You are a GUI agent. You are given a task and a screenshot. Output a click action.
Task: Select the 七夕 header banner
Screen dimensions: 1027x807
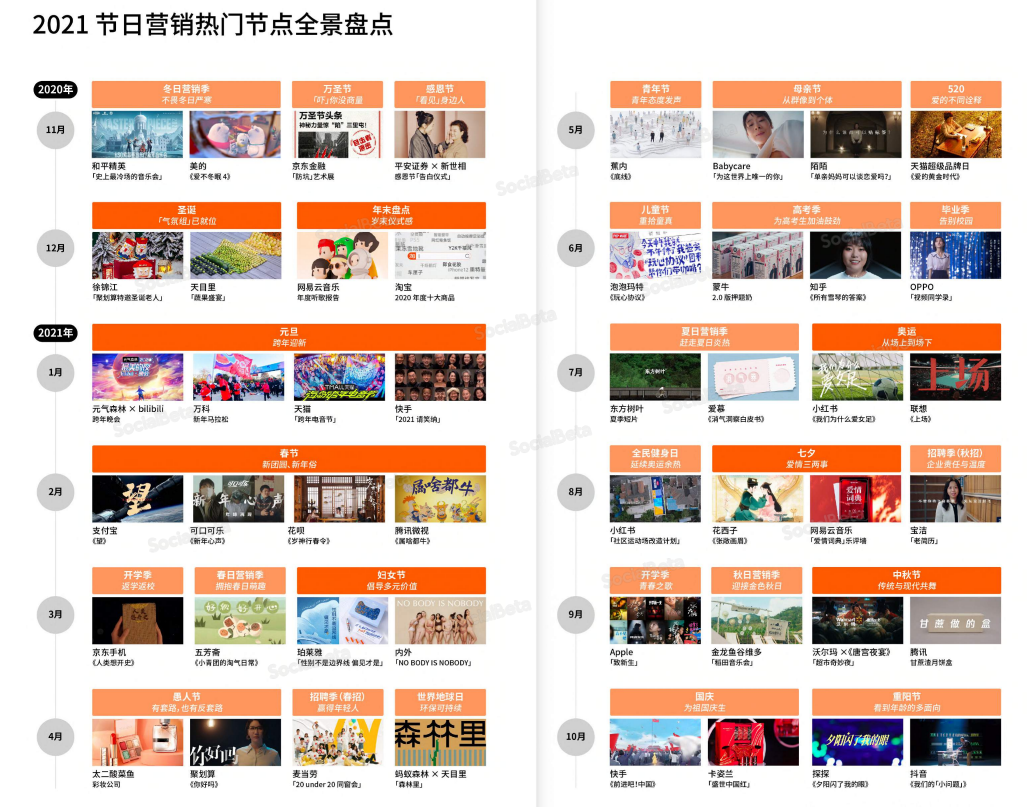tap(807, 459)
